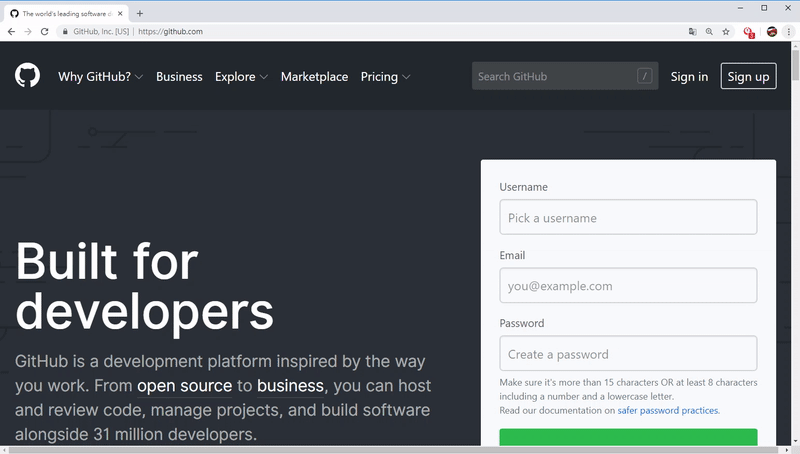Click the Sign in link
Screen dimensions: 800x454
pos(689,77)
